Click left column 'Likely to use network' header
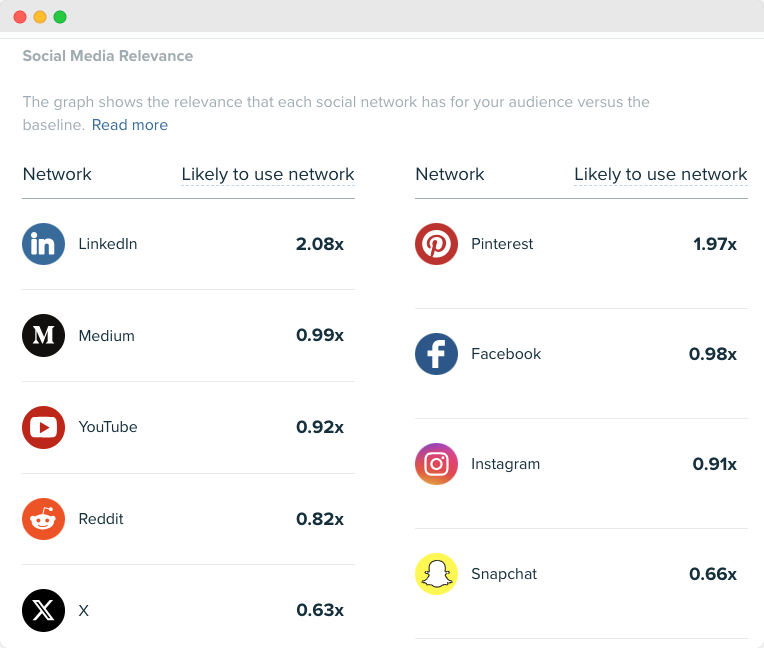Screen dimensions: 764x648 (x=267, y=174)
